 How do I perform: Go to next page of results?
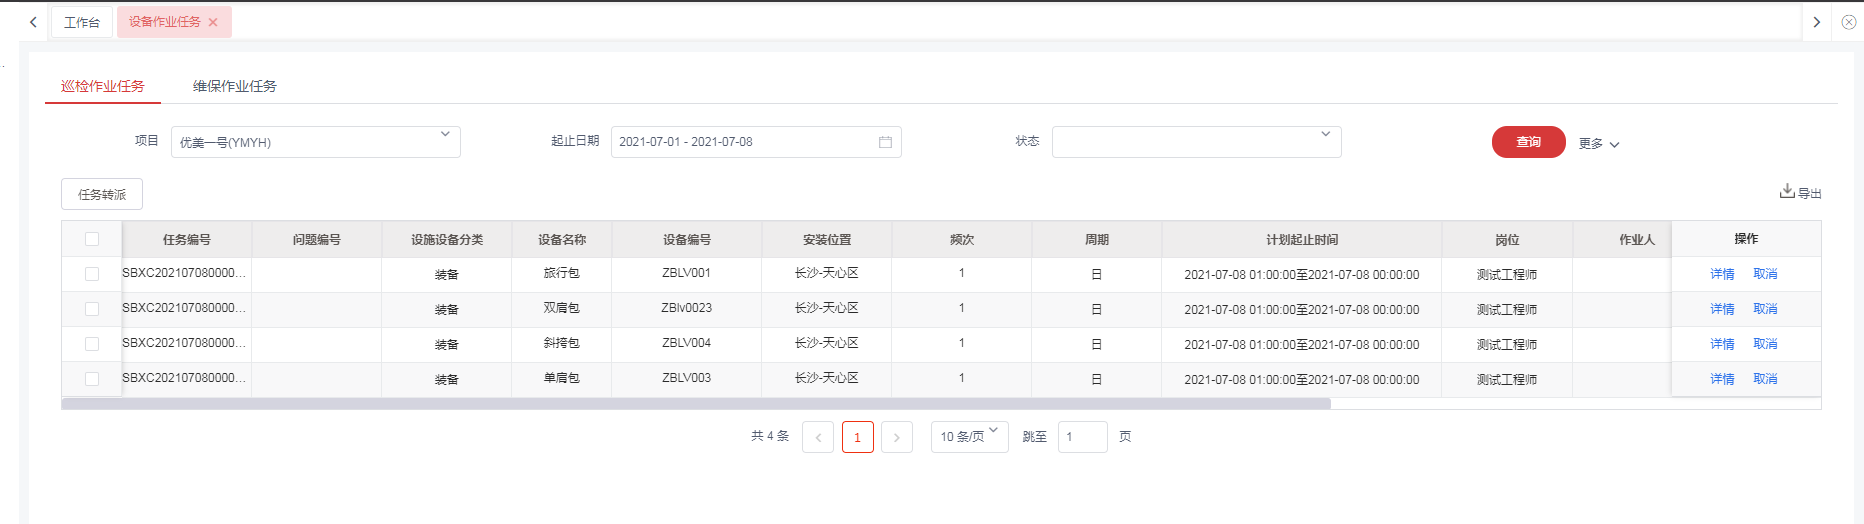point(896,437)
